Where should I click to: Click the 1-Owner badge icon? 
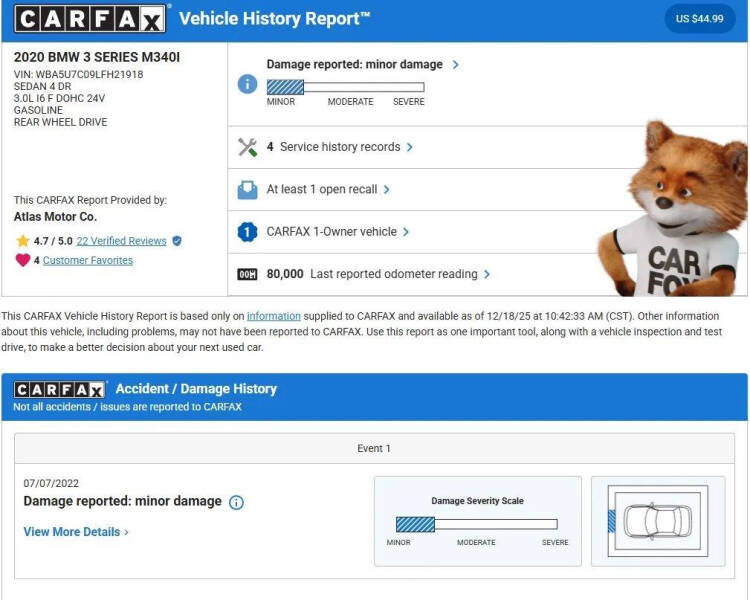247,232
